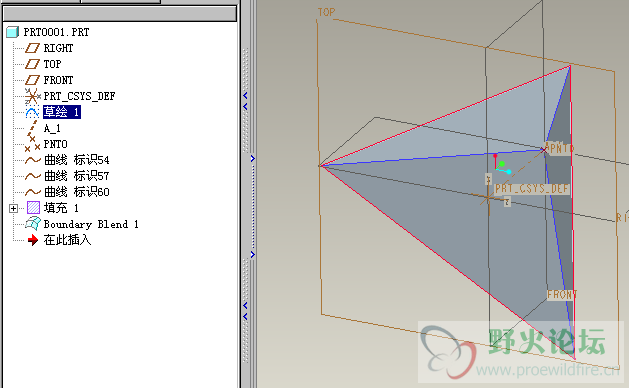629x388 pixels.
Task: Click the PRT_CSYS_DEF label in the viewport
Action: coord(532,189)
